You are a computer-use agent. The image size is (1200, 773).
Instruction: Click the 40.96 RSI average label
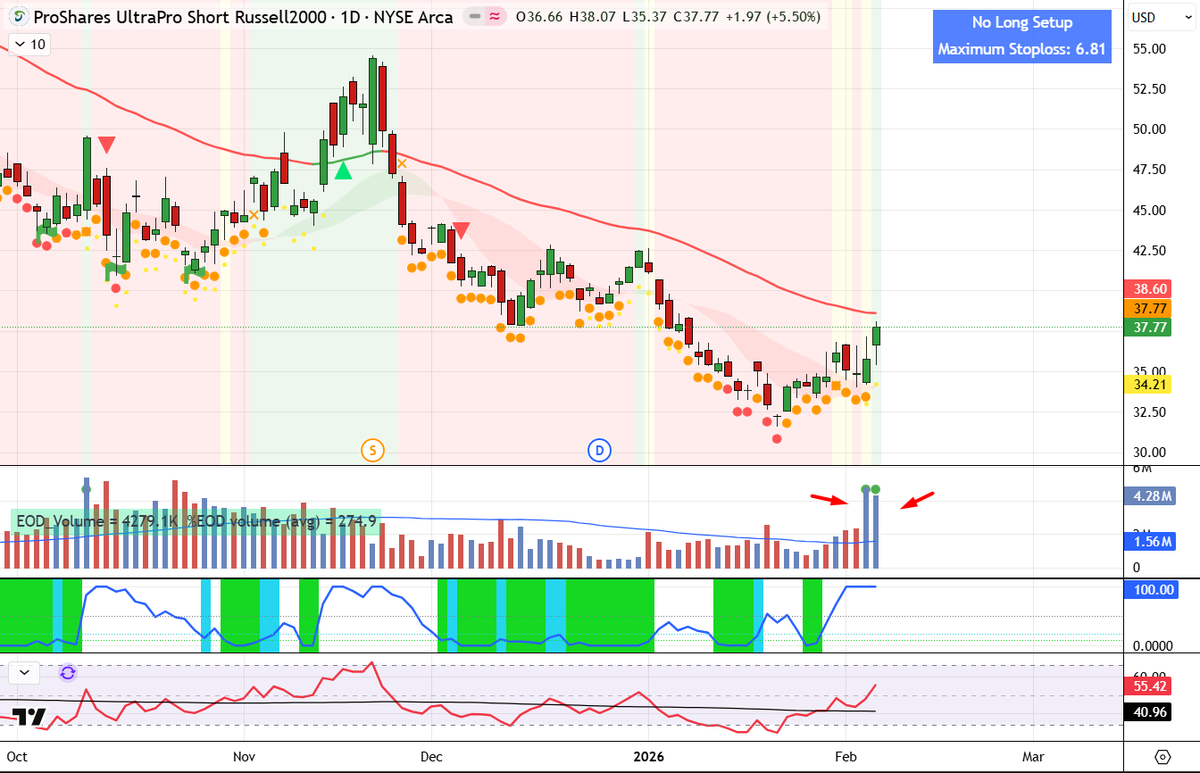coord(1149,713)
